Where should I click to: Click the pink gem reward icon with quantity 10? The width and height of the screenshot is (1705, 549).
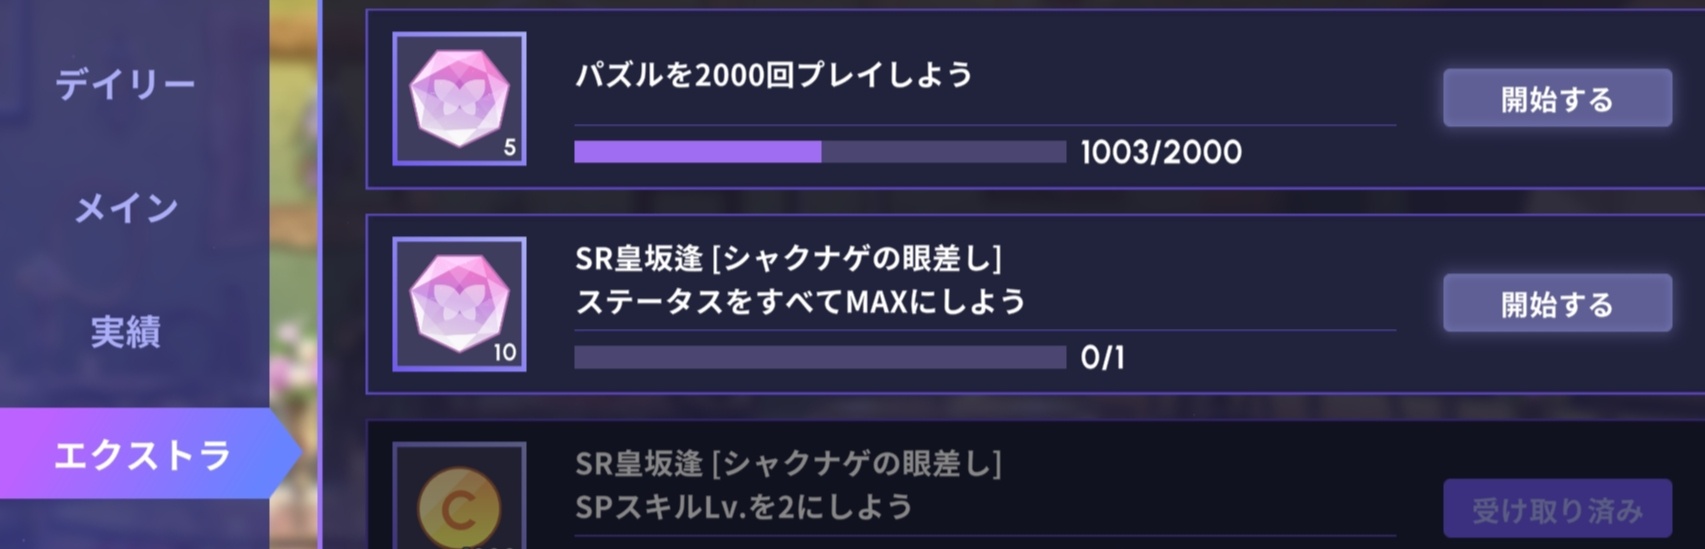[459, 304]
